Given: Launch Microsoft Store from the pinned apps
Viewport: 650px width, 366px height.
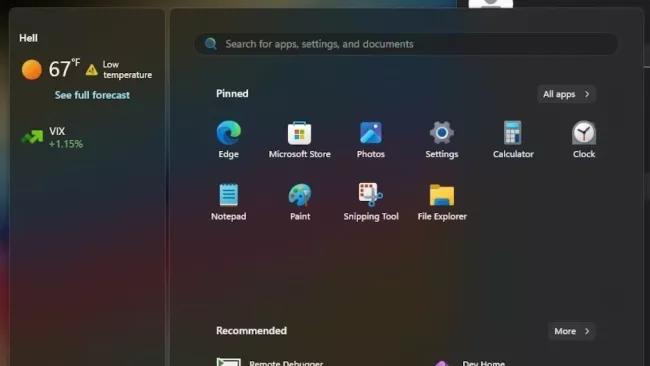Looking at the screenshot, I should 299,139.
